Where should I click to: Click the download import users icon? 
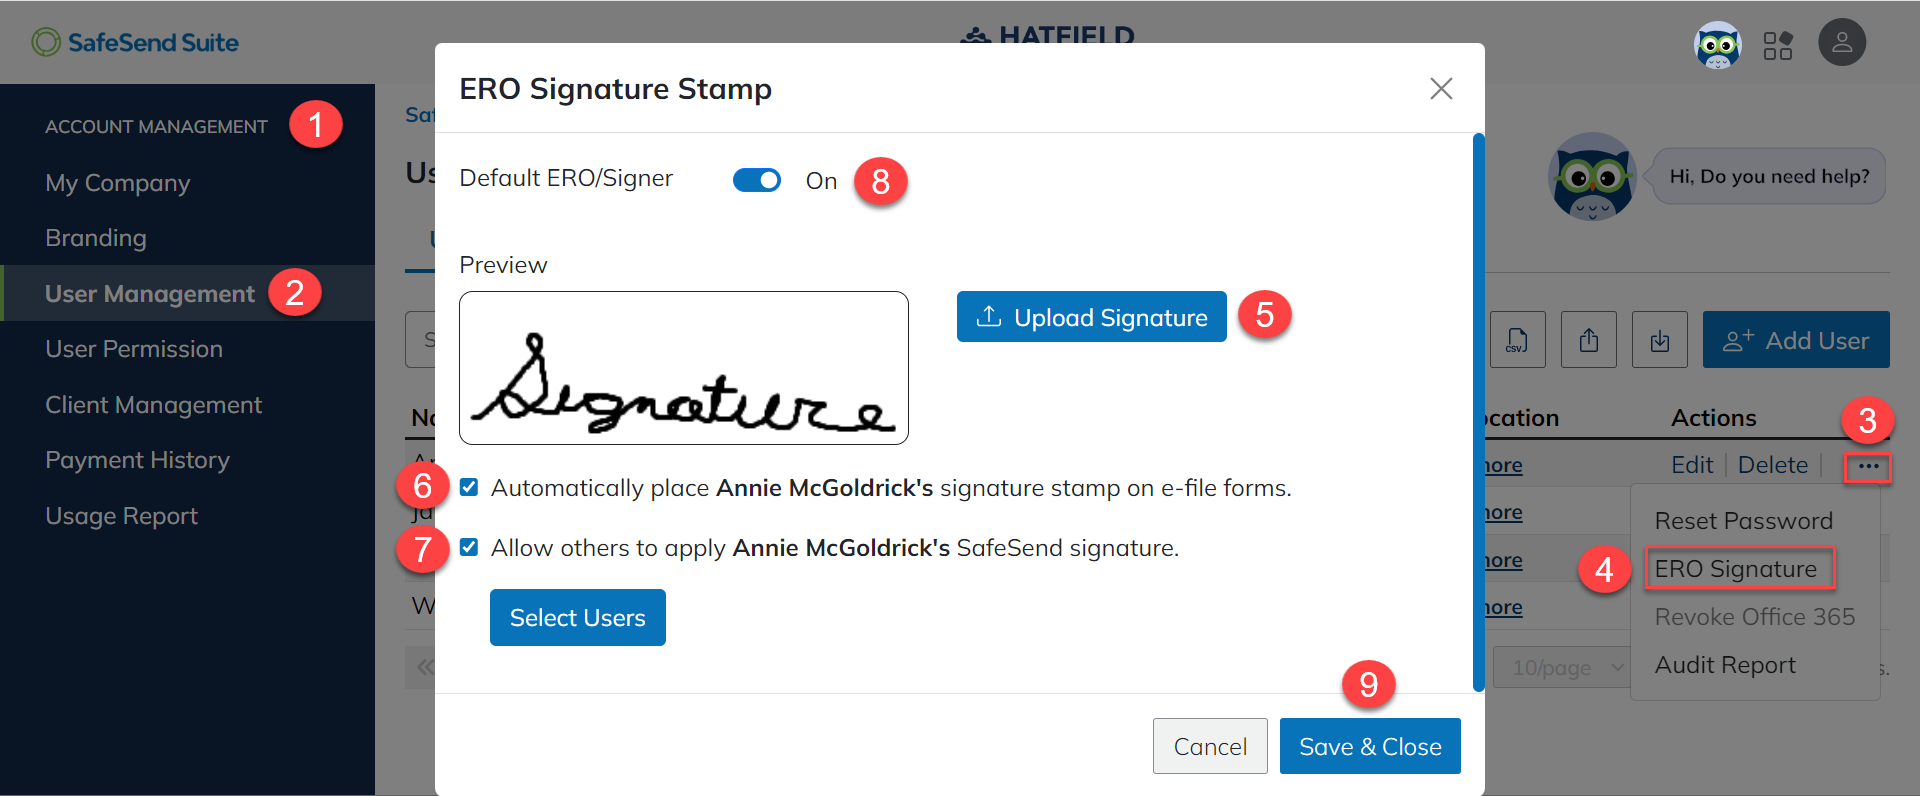[1659, 339]
